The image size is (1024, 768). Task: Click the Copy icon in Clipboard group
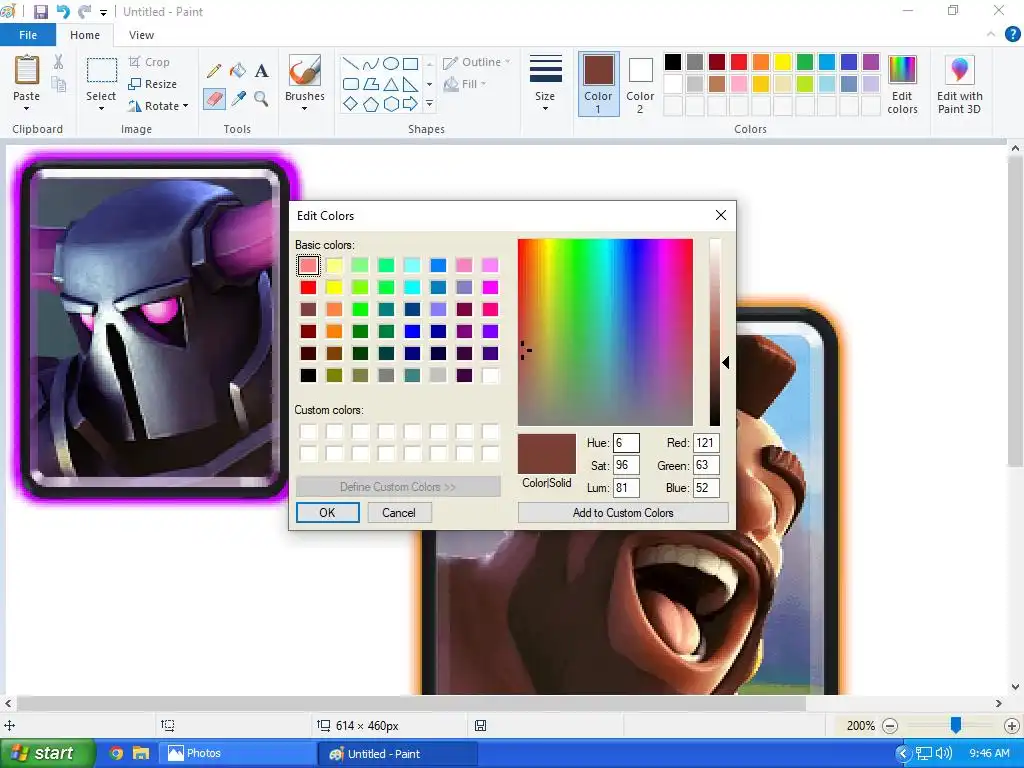point(59,84)
